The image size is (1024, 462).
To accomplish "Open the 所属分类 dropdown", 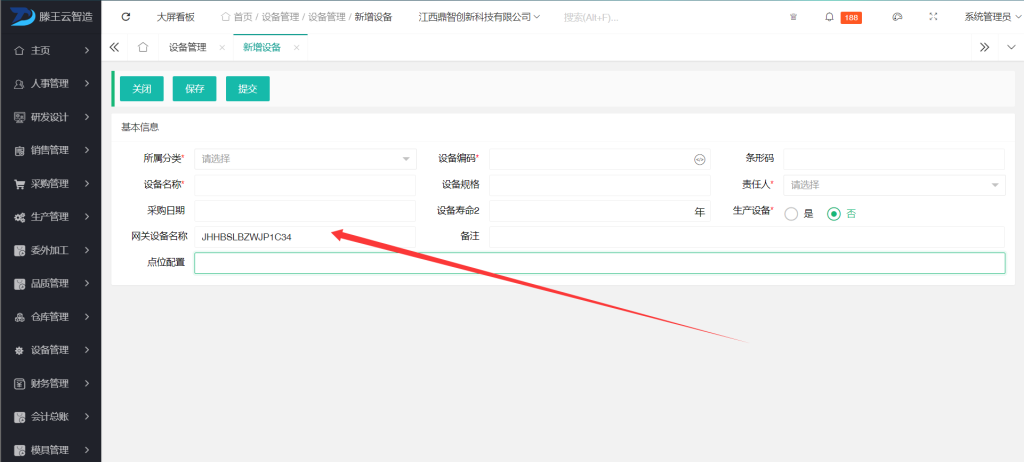I will pos(305,159).
